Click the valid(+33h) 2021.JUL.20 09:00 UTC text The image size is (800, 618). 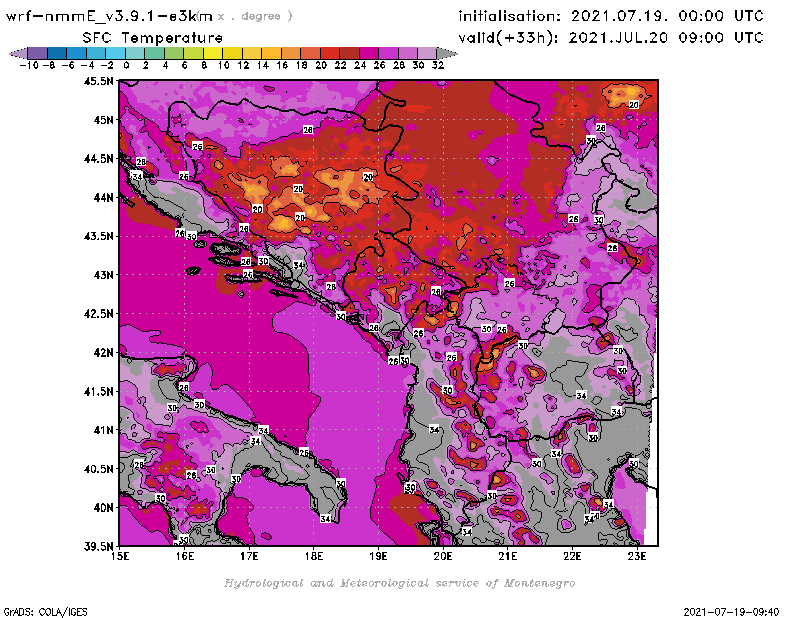pyautogui.click(x=611, y=38)
